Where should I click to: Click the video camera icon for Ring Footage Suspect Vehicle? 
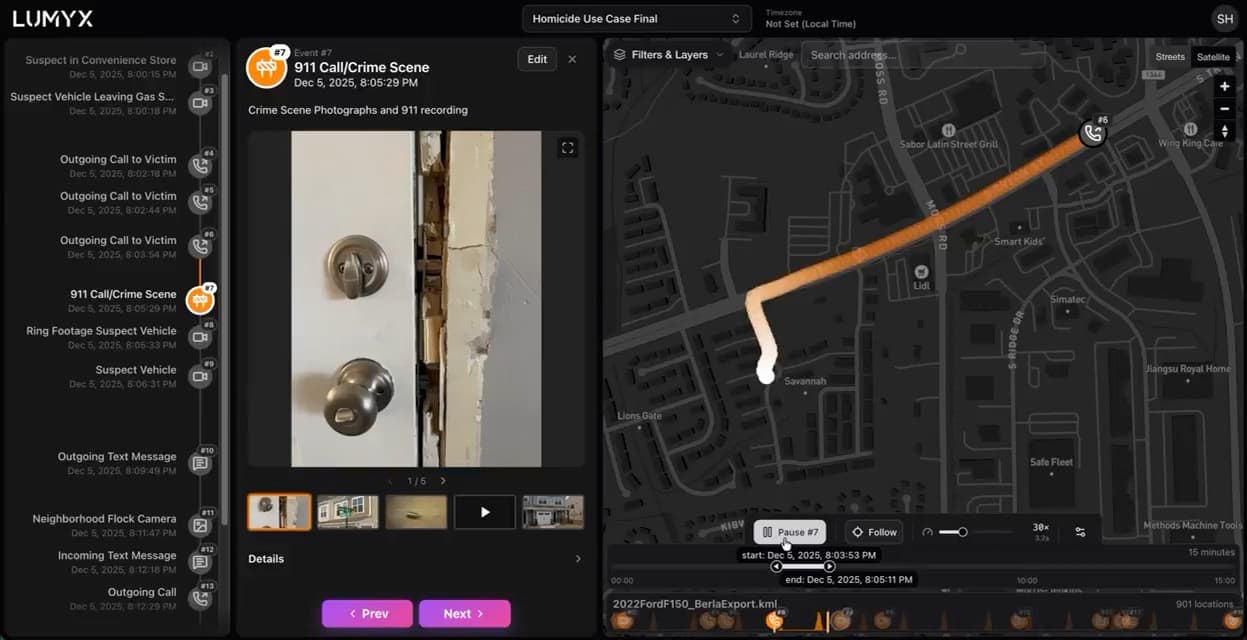[x=201, y=337]
